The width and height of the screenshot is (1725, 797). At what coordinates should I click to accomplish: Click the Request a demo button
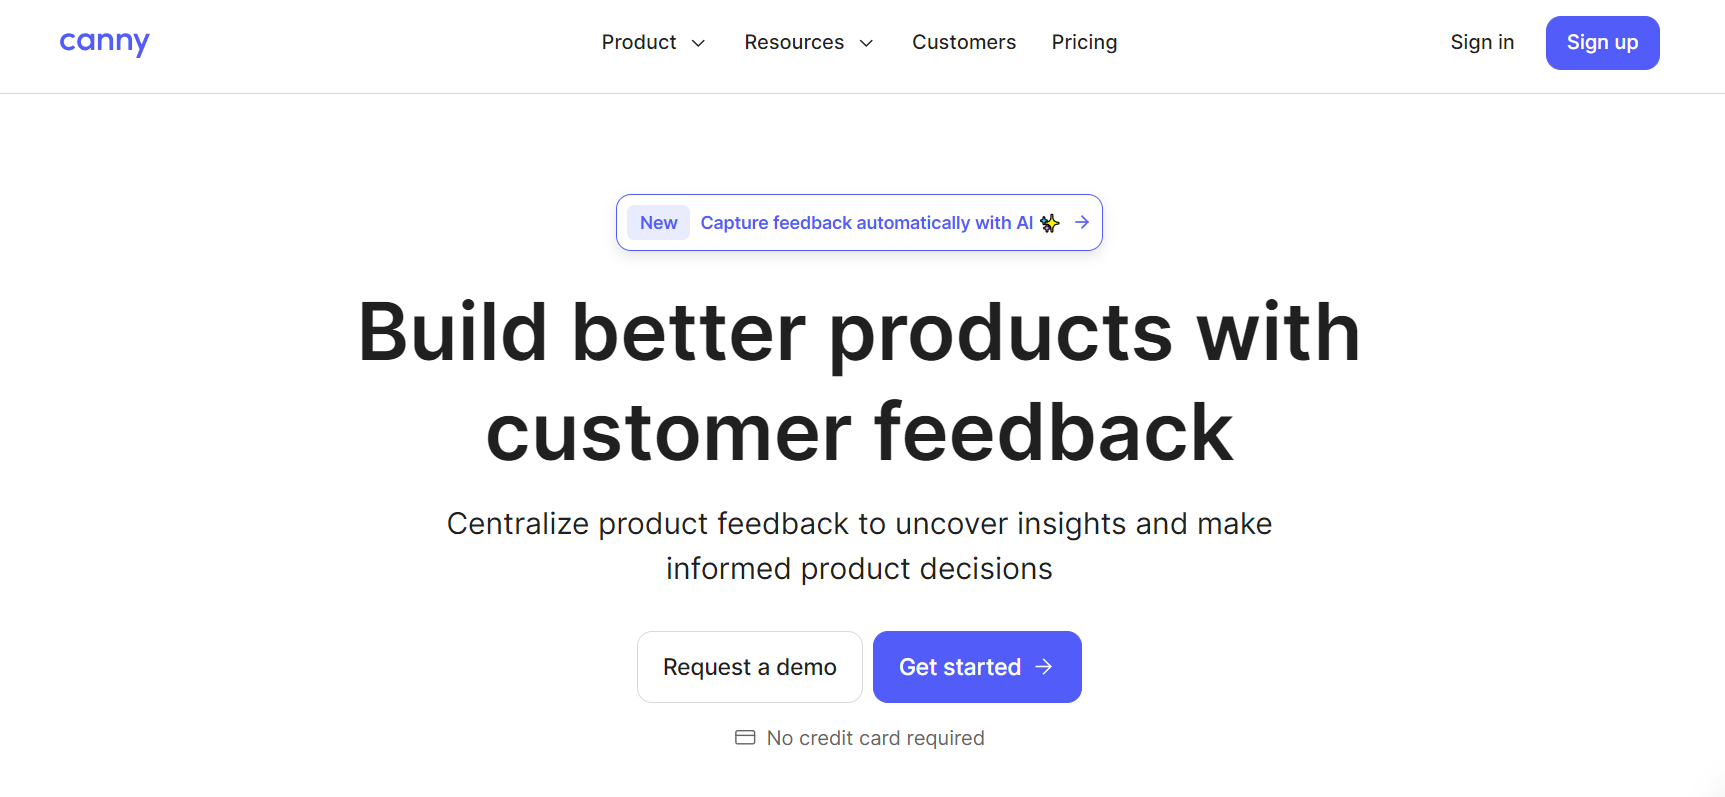click(x=750, y=667)
